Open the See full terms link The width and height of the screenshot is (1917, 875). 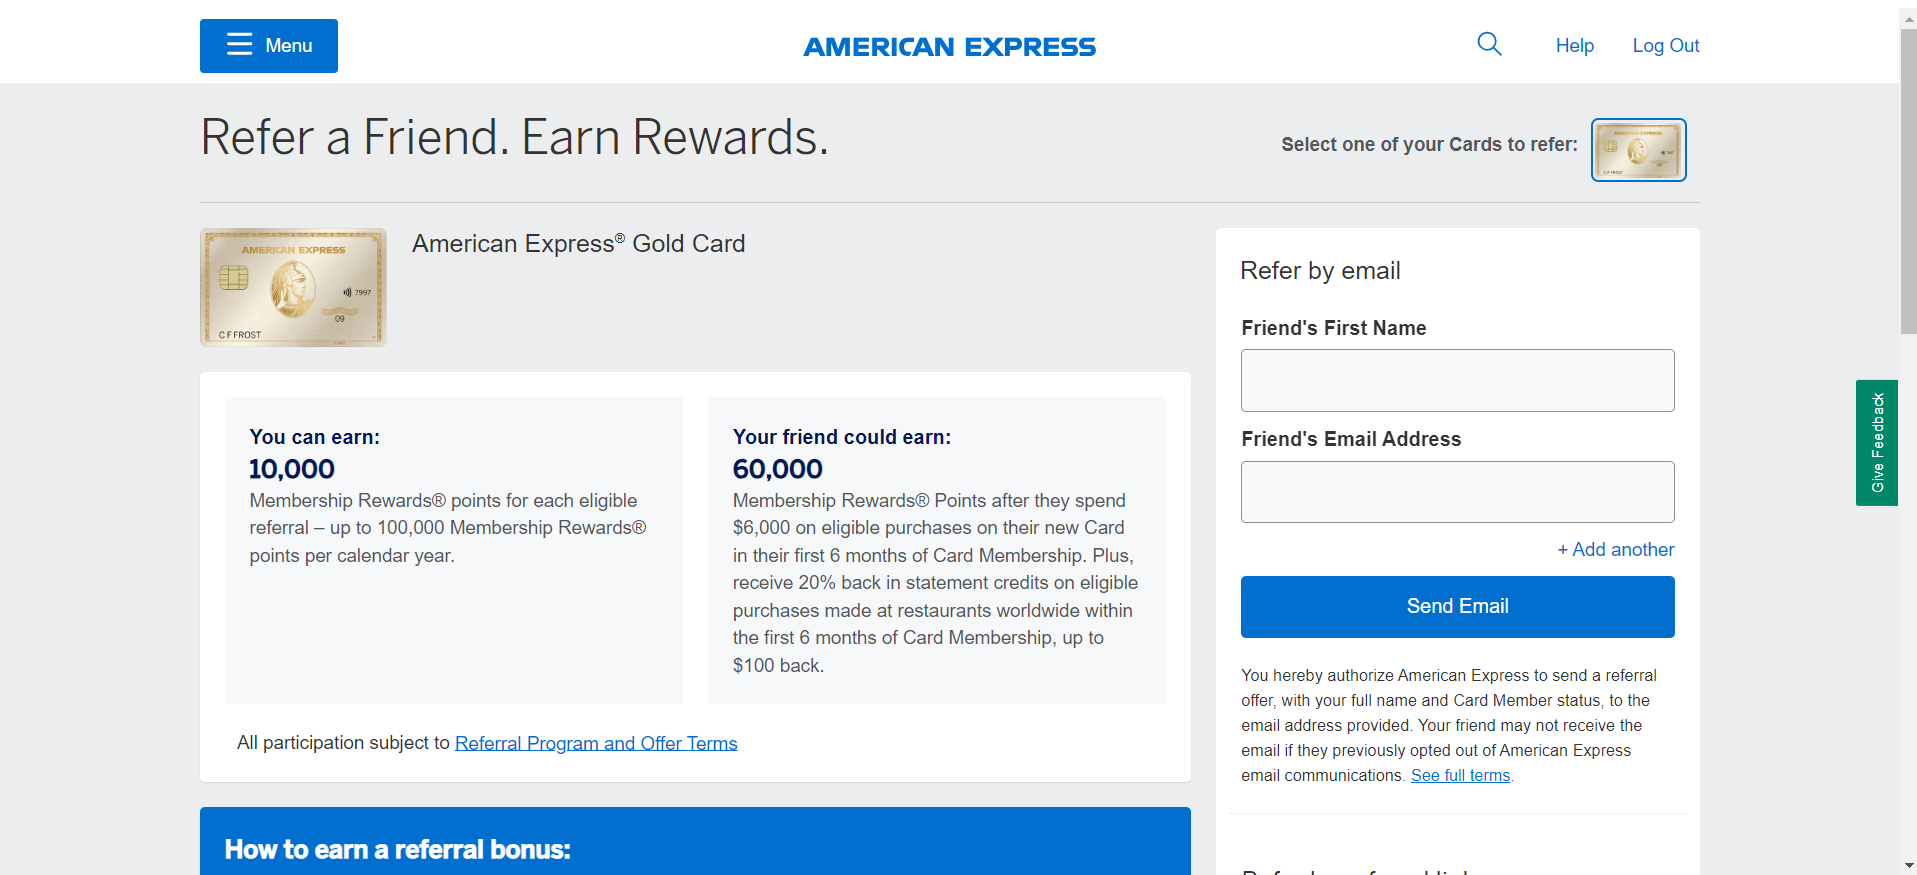pos(1460,775)
